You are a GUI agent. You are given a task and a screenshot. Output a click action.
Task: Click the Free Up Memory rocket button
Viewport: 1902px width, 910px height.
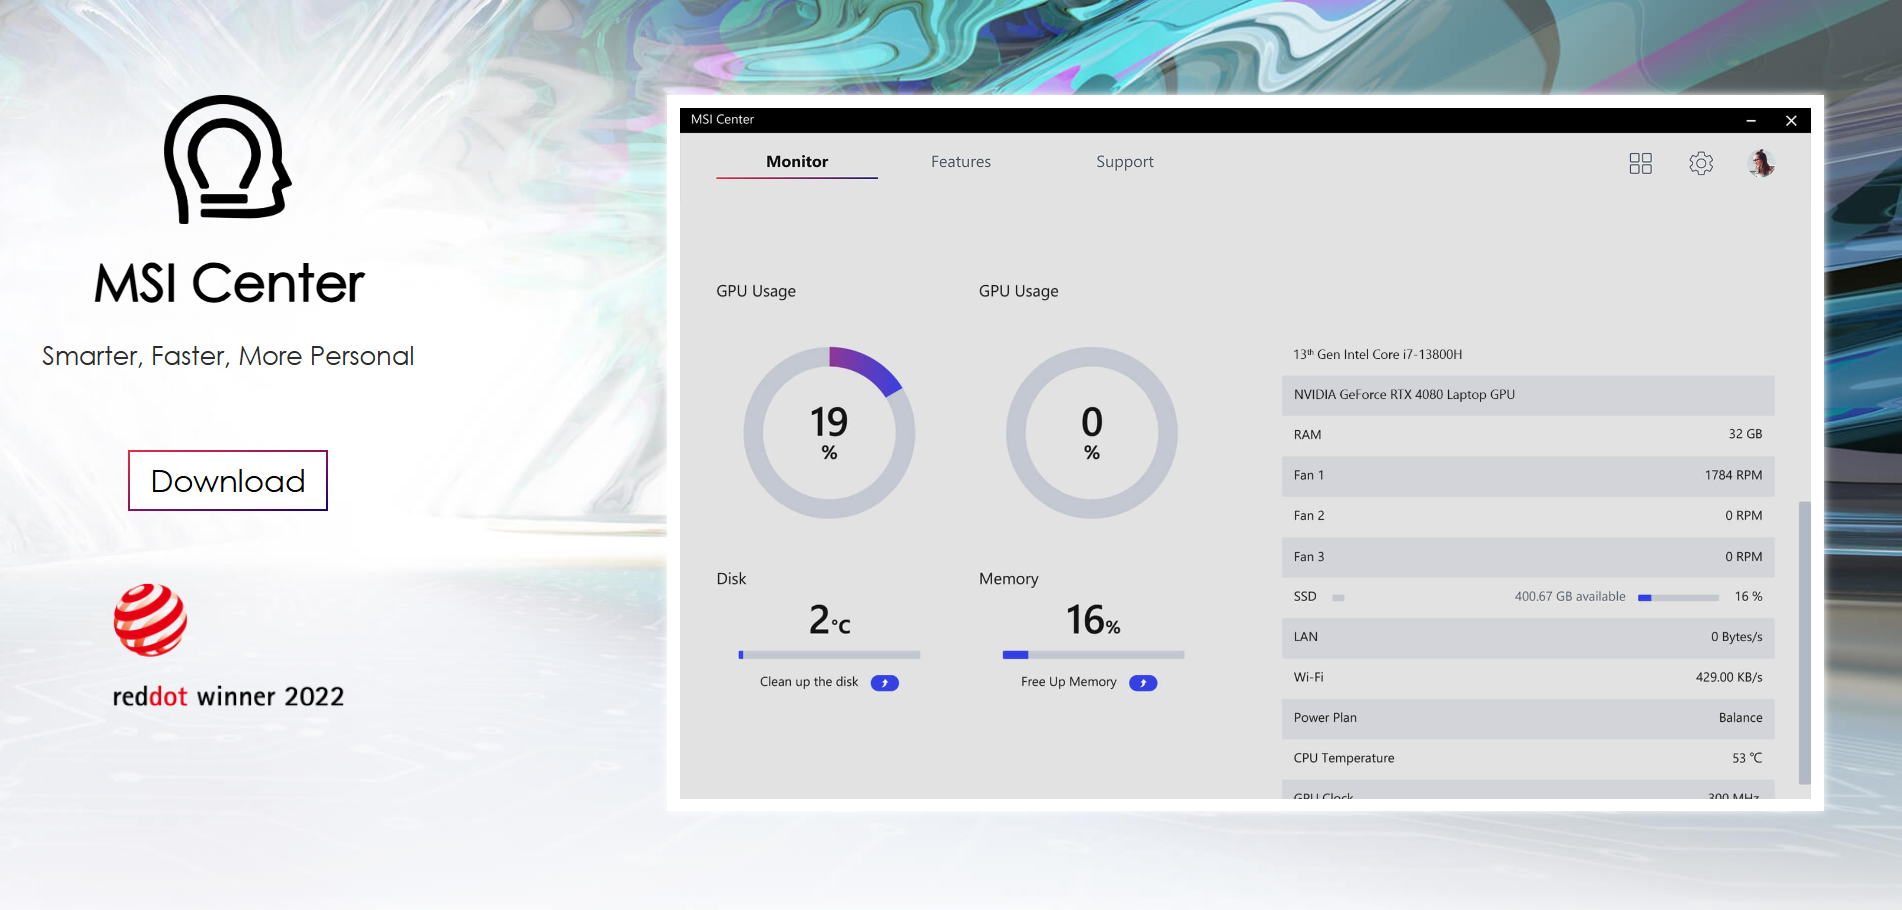tap(1143, 683)
